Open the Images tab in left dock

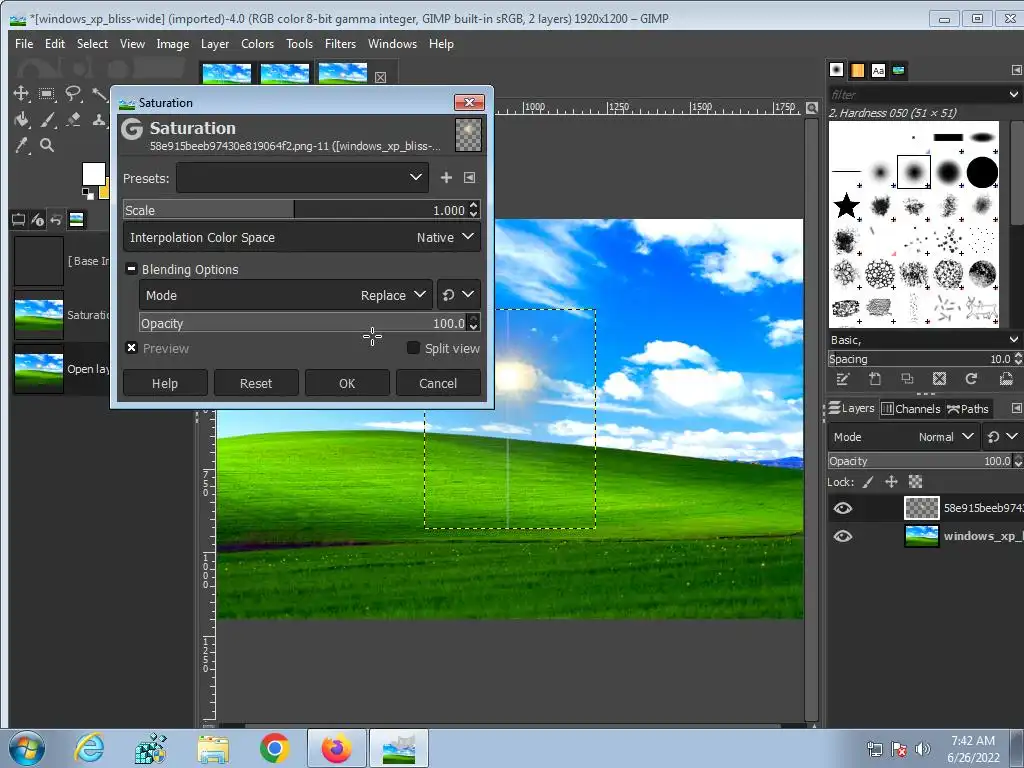point(76,219)
